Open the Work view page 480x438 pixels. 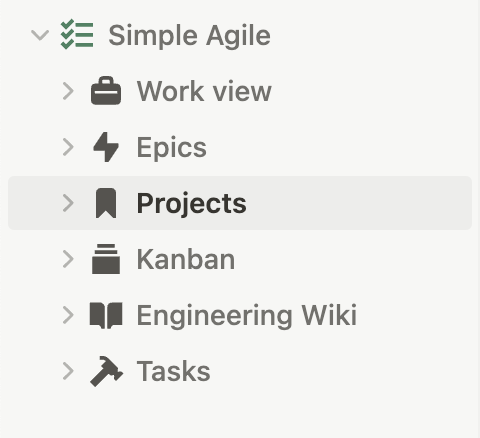(204, 91)
